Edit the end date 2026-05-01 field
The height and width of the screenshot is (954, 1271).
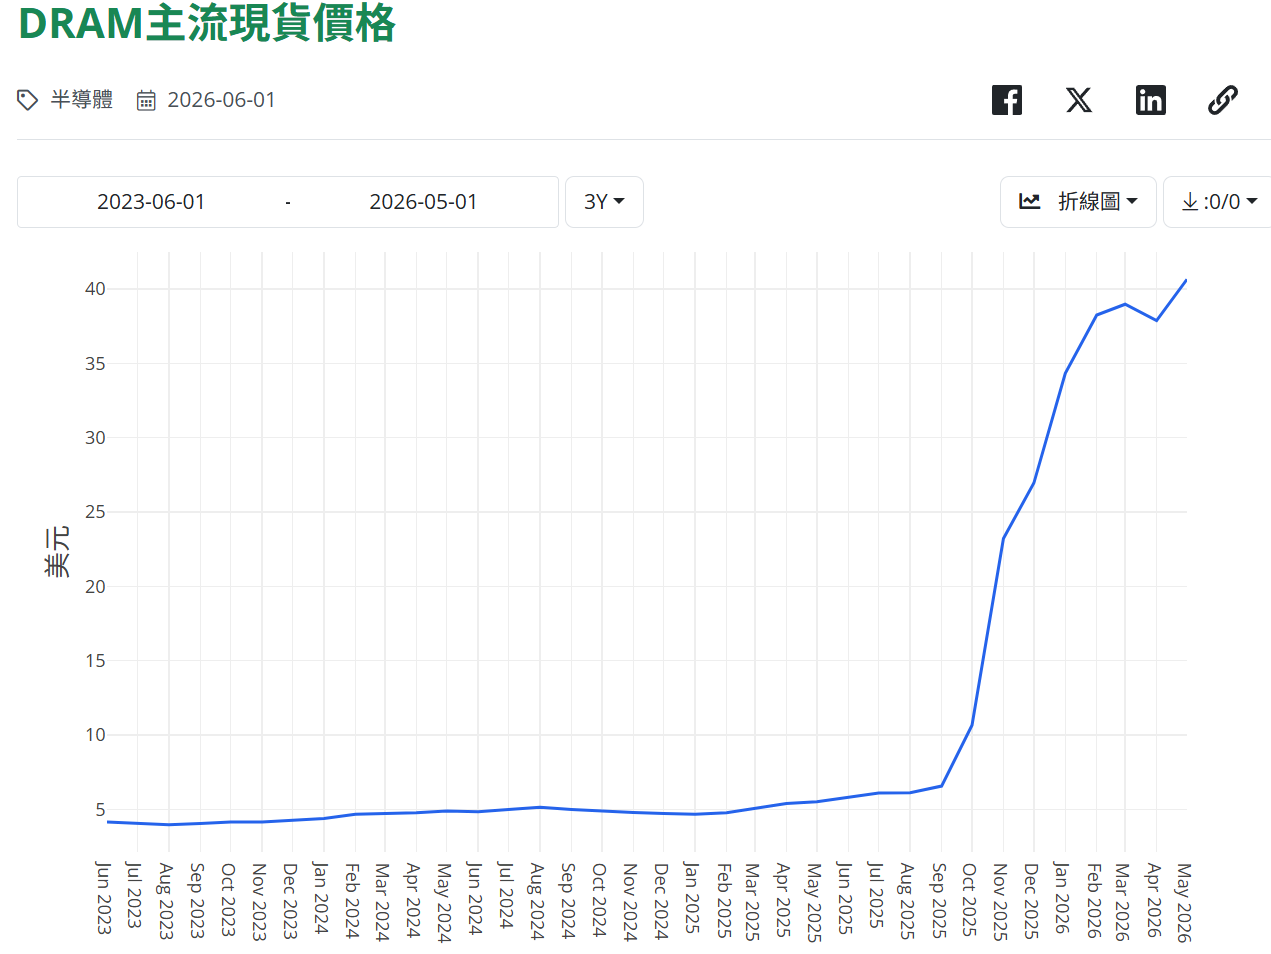pos(423,202)
